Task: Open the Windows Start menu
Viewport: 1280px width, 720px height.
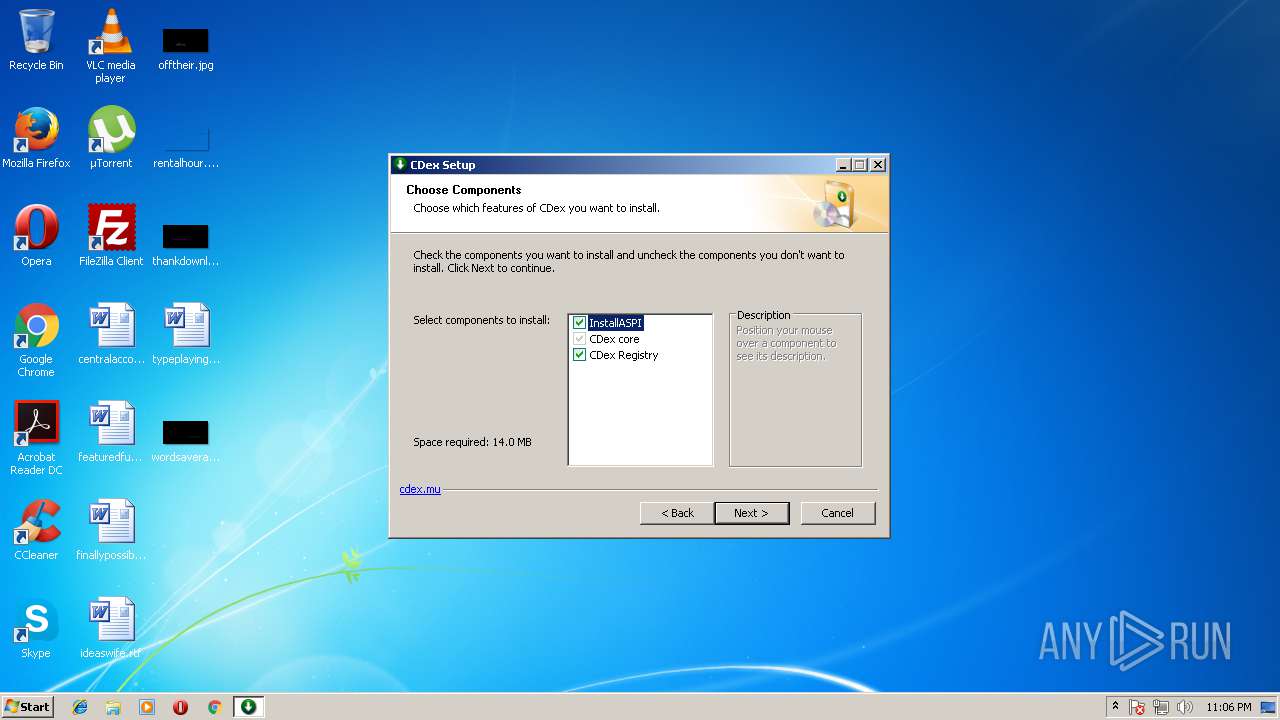Action: click(28, 707)
